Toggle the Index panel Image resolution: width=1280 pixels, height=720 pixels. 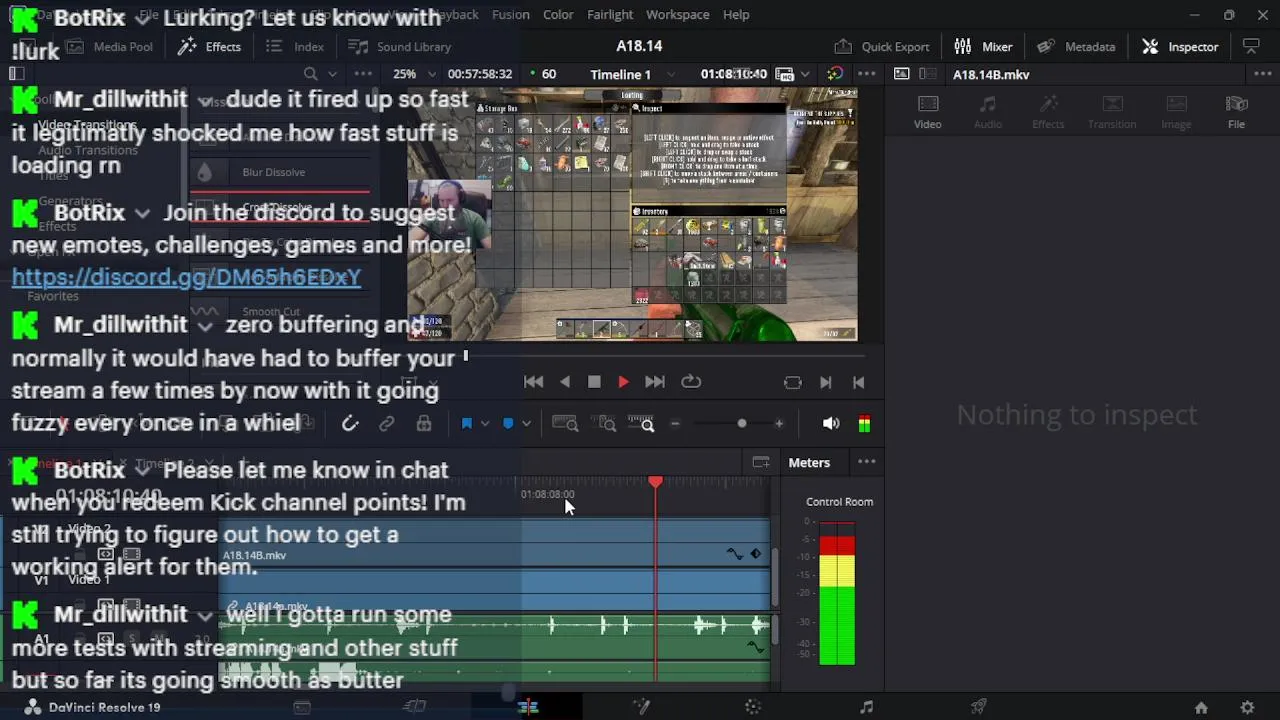pos(295,46)
